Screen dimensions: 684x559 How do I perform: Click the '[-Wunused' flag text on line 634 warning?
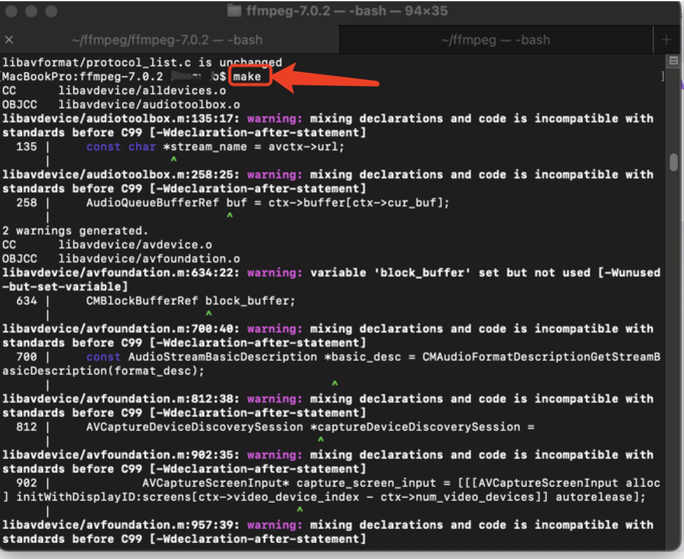[629, 273]
